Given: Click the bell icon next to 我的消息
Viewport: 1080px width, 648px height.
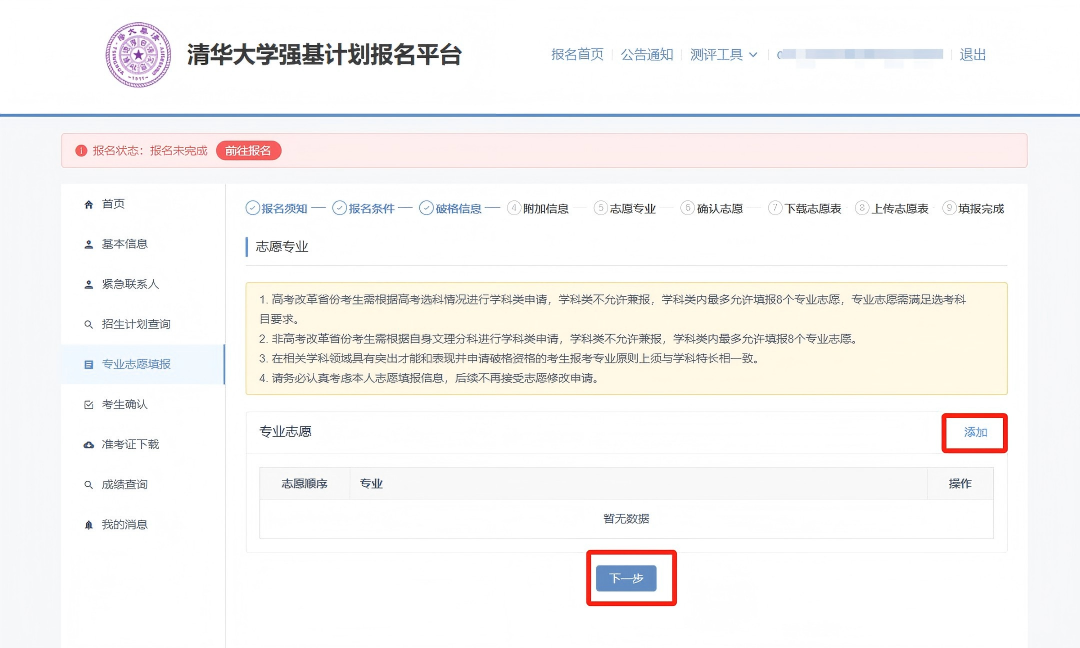Looking at the screenshot, I should click(89, 523).
